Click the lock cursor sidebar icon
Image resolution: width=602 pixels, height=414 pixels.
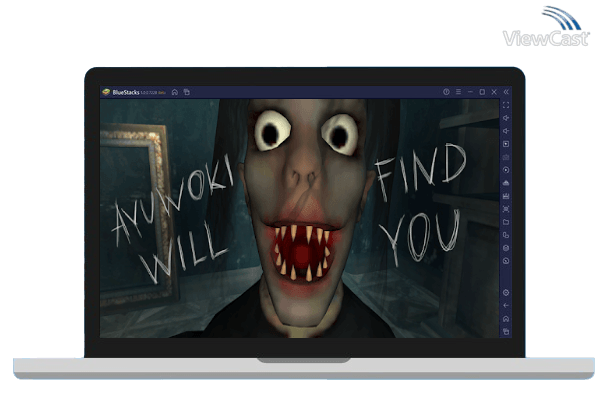coord(506,144)
